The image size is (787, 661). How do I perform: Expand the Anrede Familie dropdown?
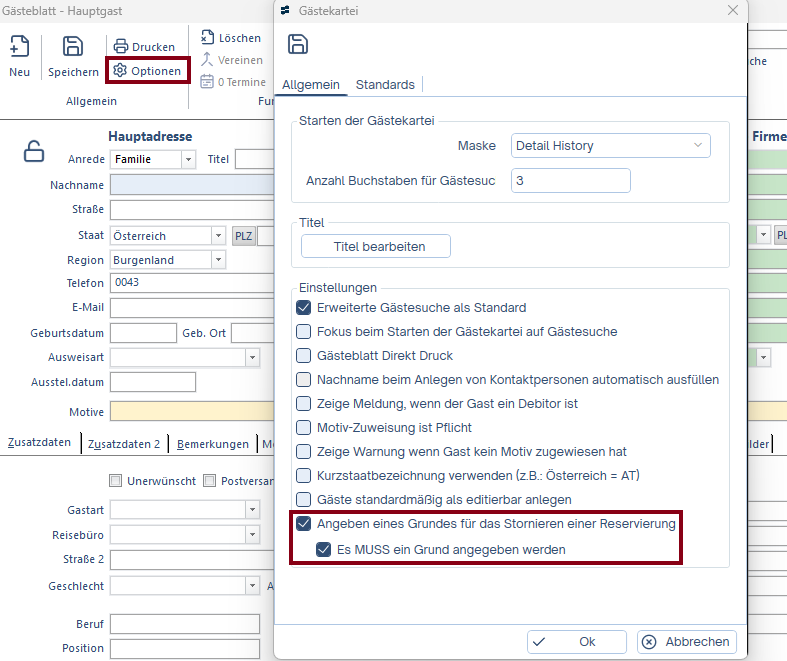pos(188,159)
